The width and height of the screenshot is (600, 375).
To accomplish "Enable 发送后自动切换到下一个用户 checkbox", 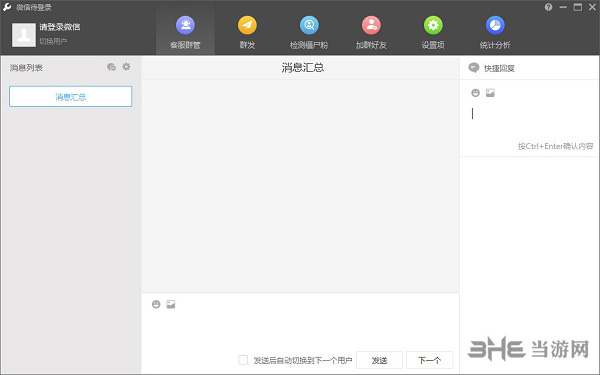I will click(243, 360).
